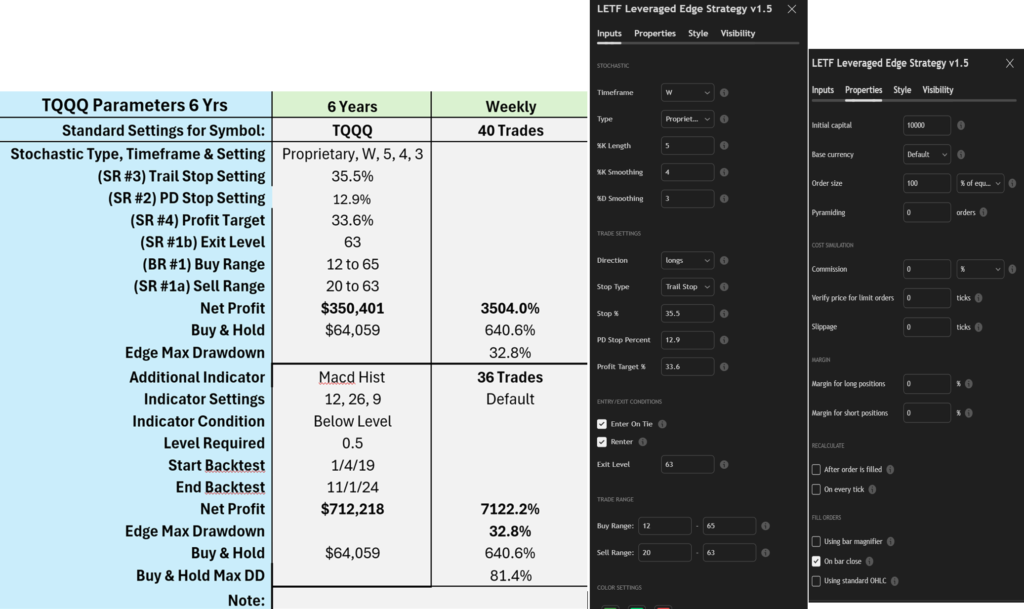Close the left strategy settings dialog
The width and height of the screenshot is (1024, 609).
point(792,9)
